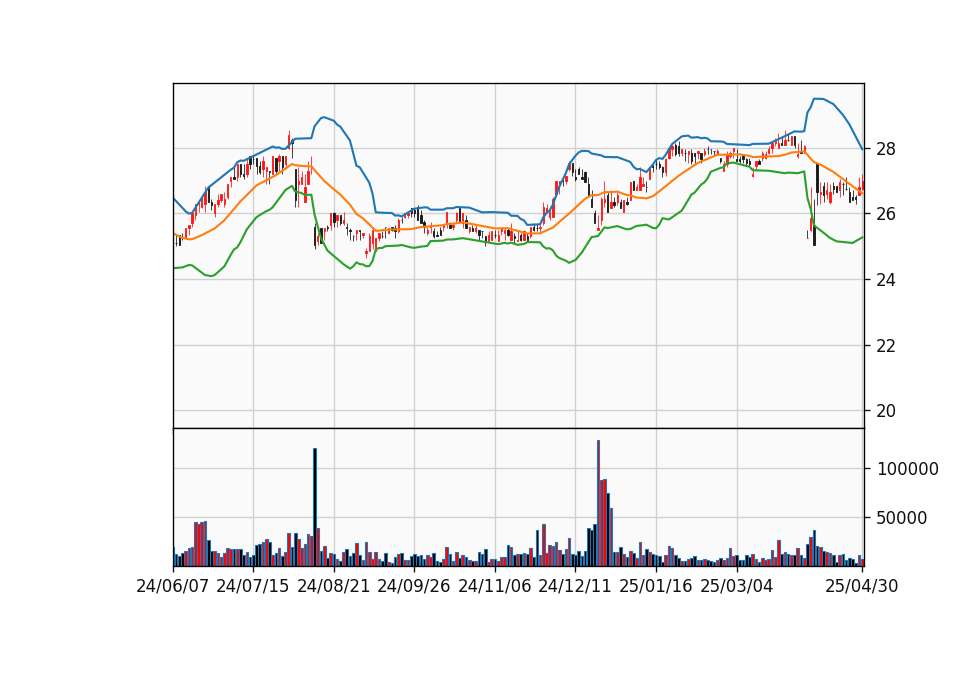Click the 25/01/16 date label
The height and width of the screenshot is (690, 960).
656,586
